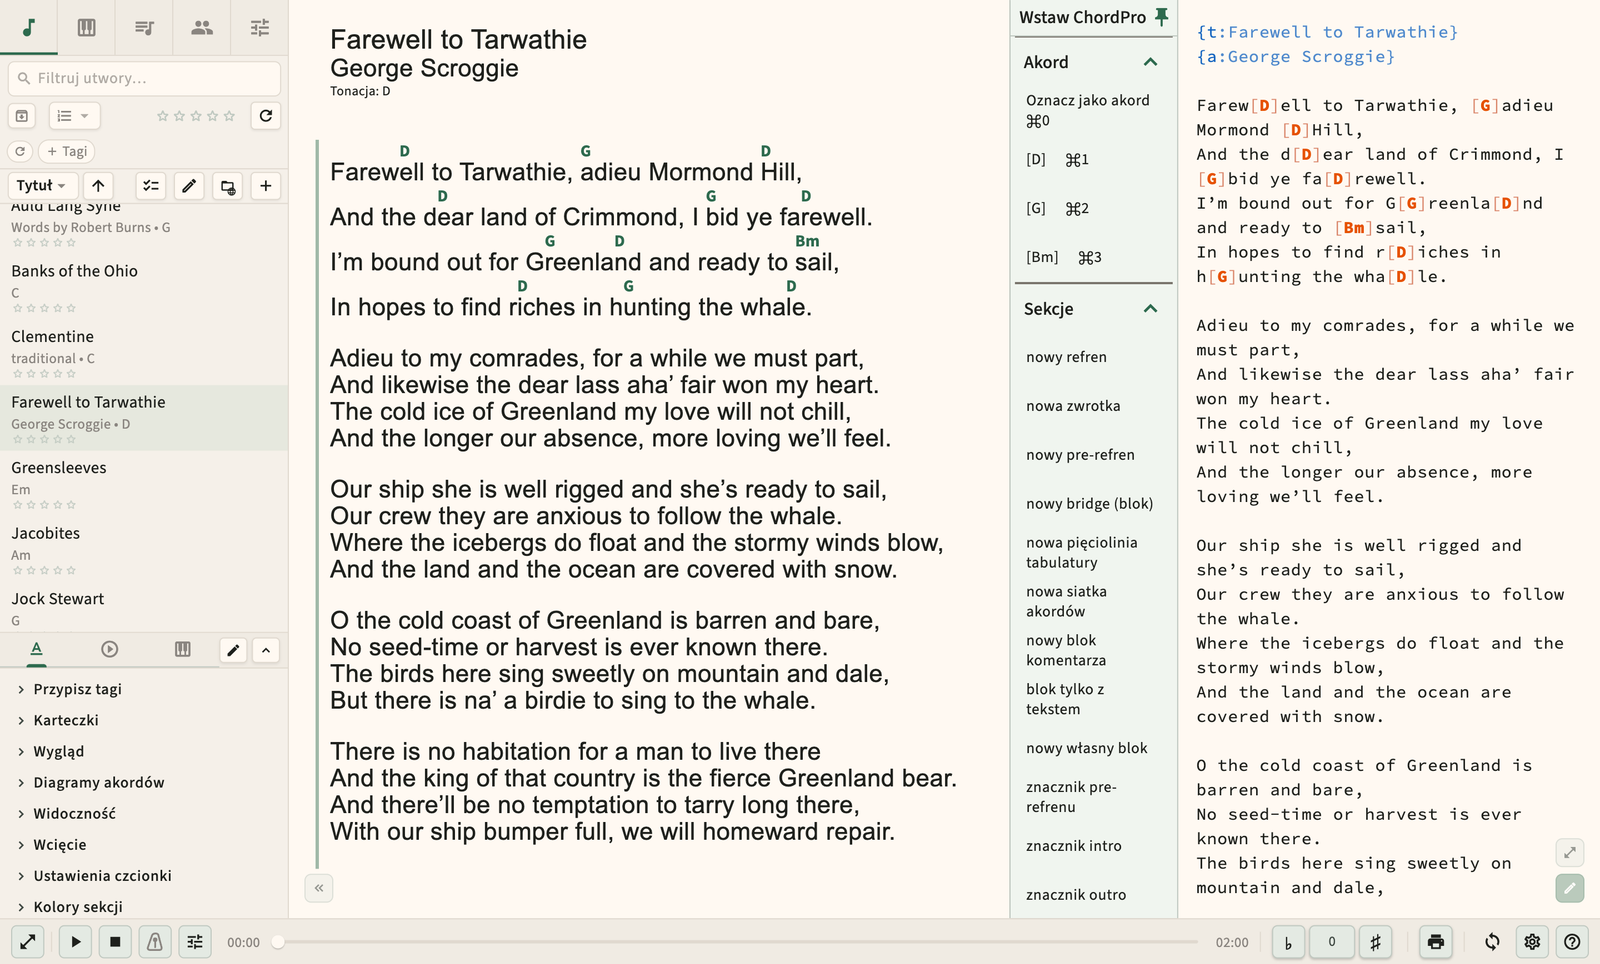
Task: Select the song Banks of the Ohio
Action: (x=144, y=287)
